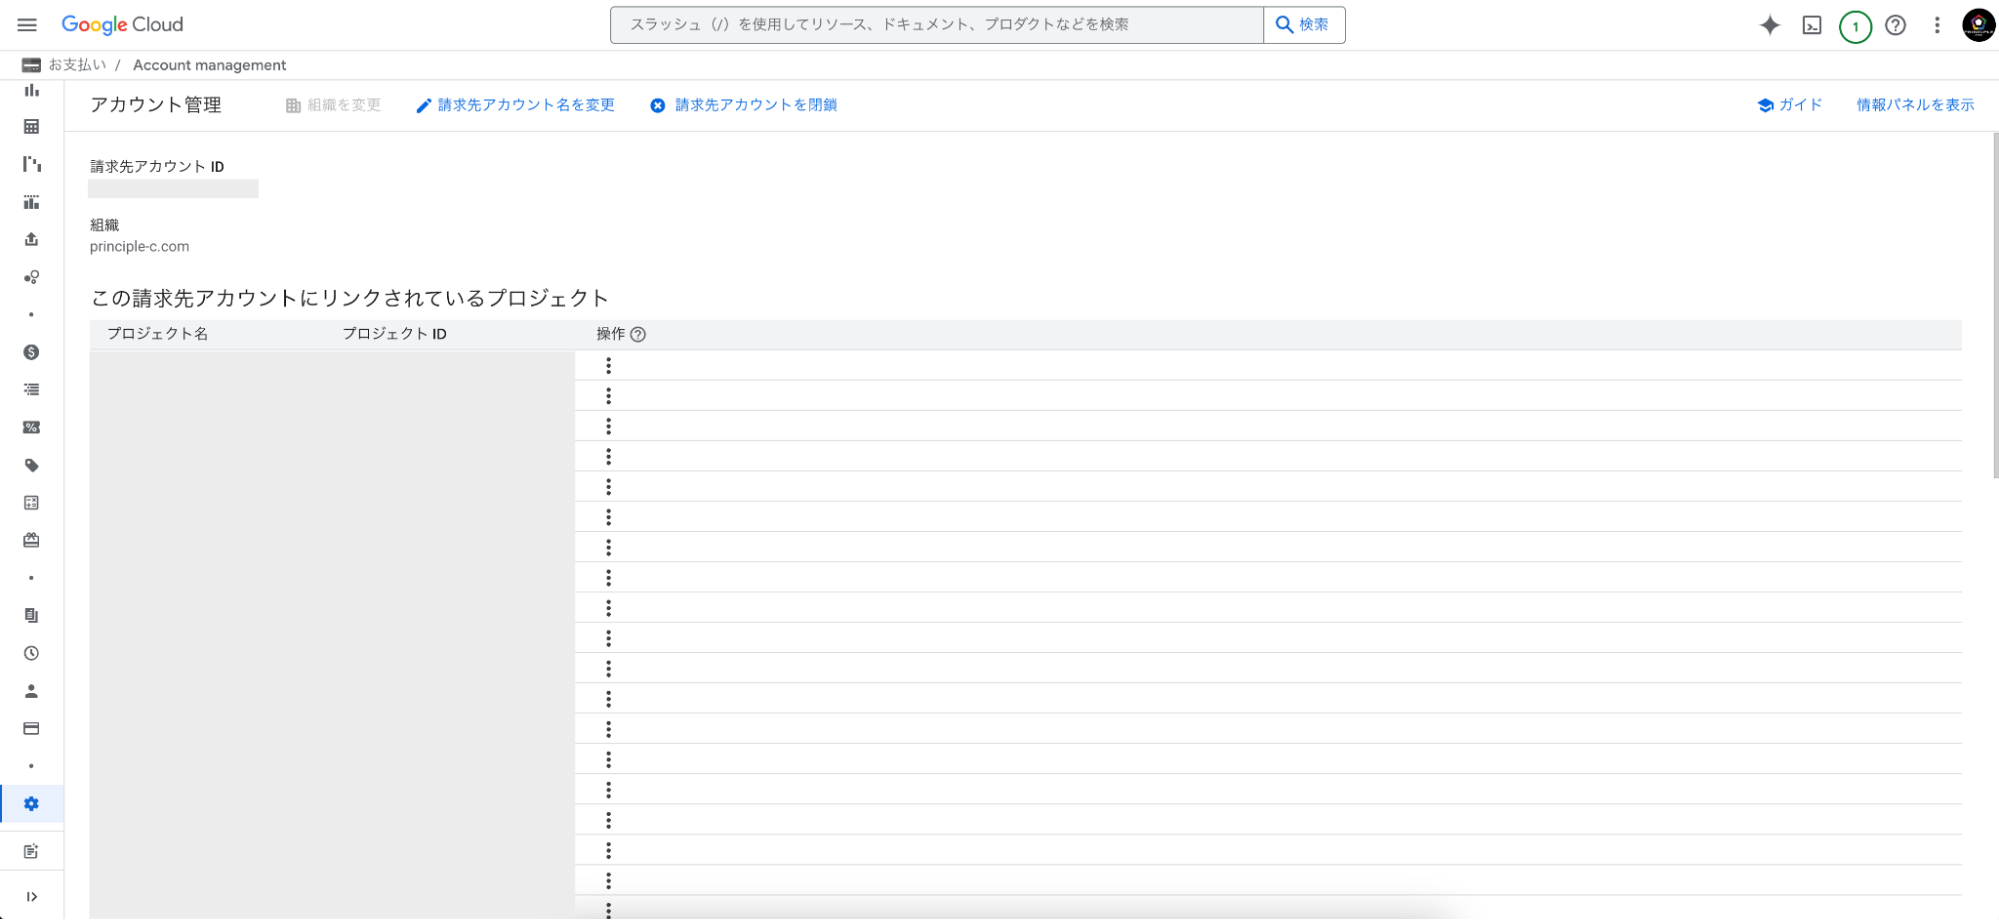Image resolution: width=1999 pixels, height=920 pixels.
Task: Open actions menu for second project row
Action: coord(608,396)
